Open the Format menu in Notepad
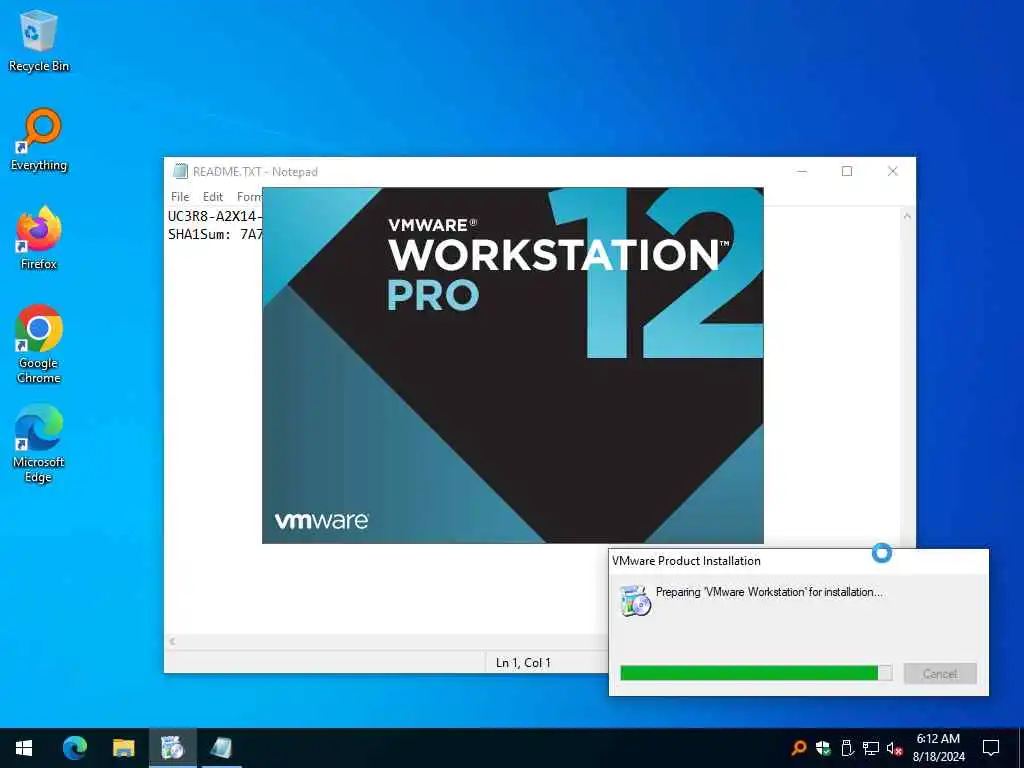The image size is (1024, 768). [x=249, y=197]
